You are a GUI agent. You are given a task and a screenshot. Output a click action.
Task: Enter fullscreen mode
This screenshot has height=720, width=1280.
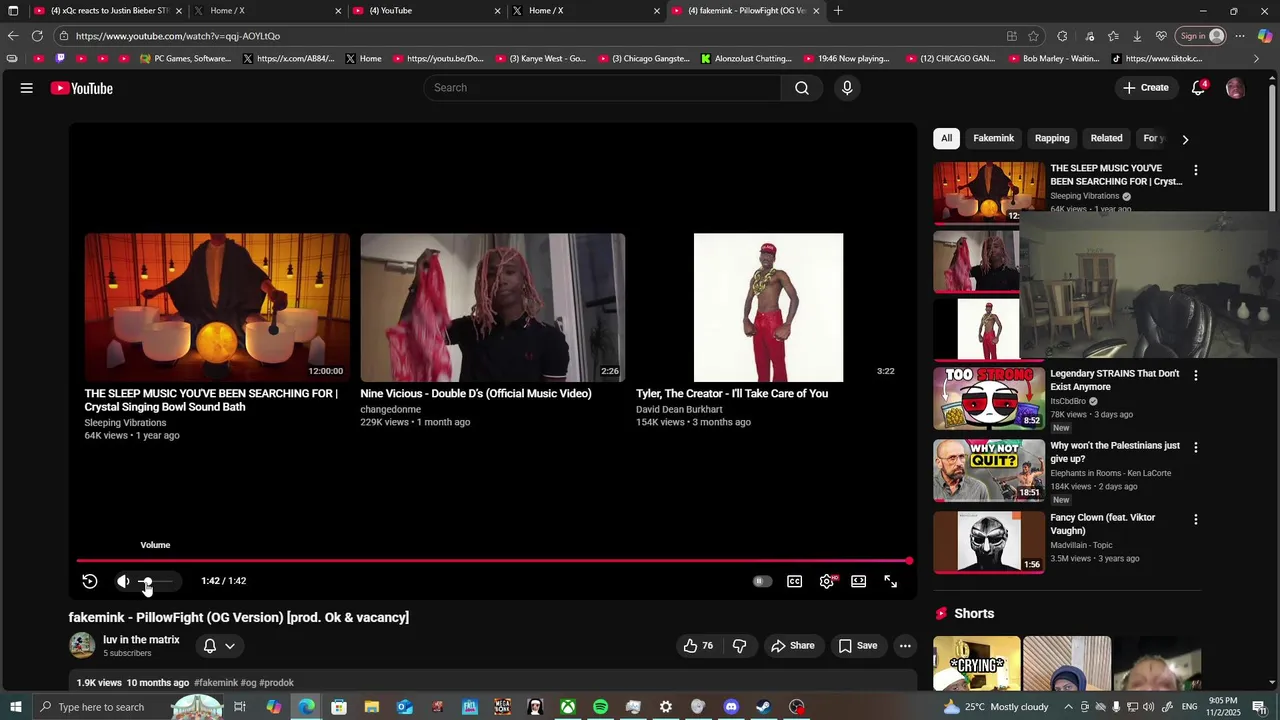coord(891,581)
